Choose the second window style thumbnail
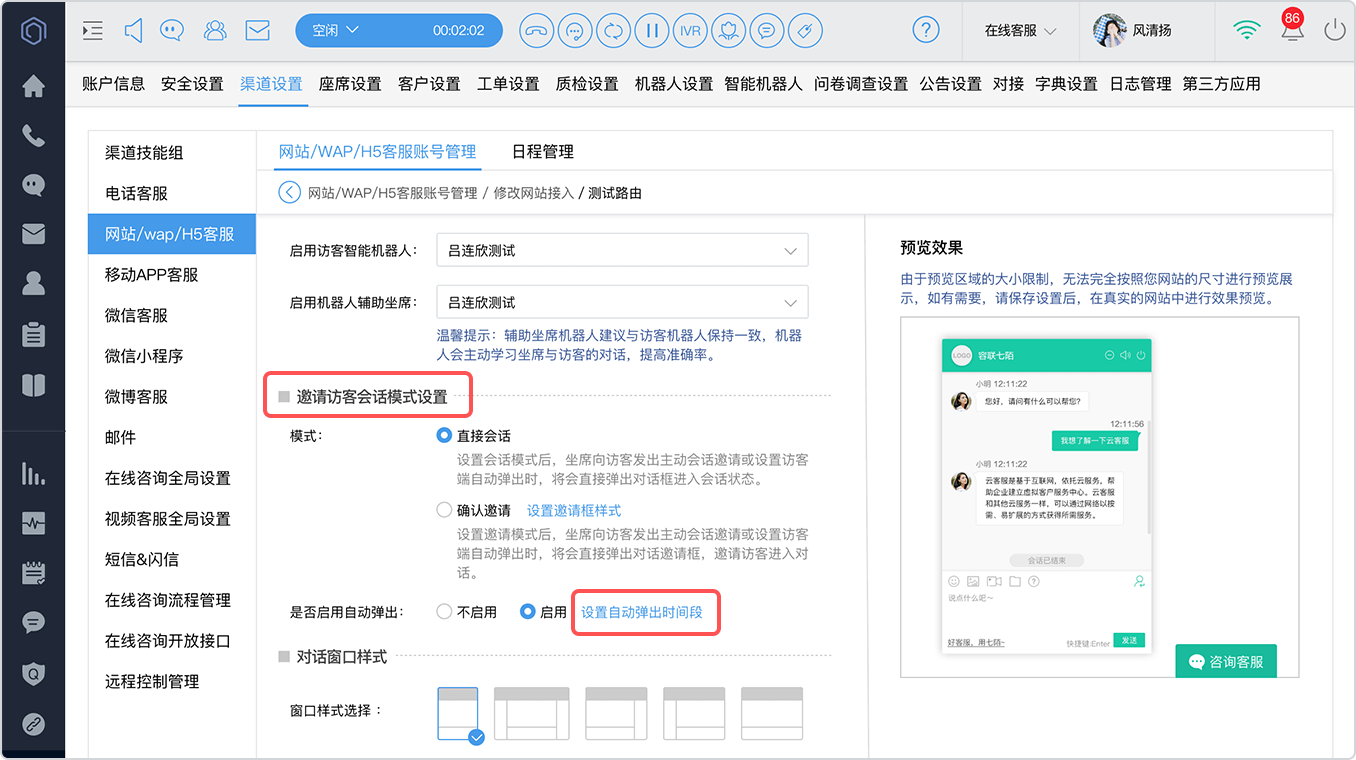The height and width of the screenshot is (760, 1356). click(531, 713)
